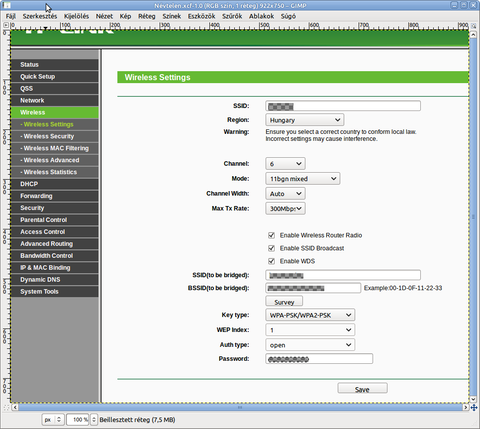The image size is (480, 429).
Task: Open the ruler corner image menu icon
Action: coord(6,25)
